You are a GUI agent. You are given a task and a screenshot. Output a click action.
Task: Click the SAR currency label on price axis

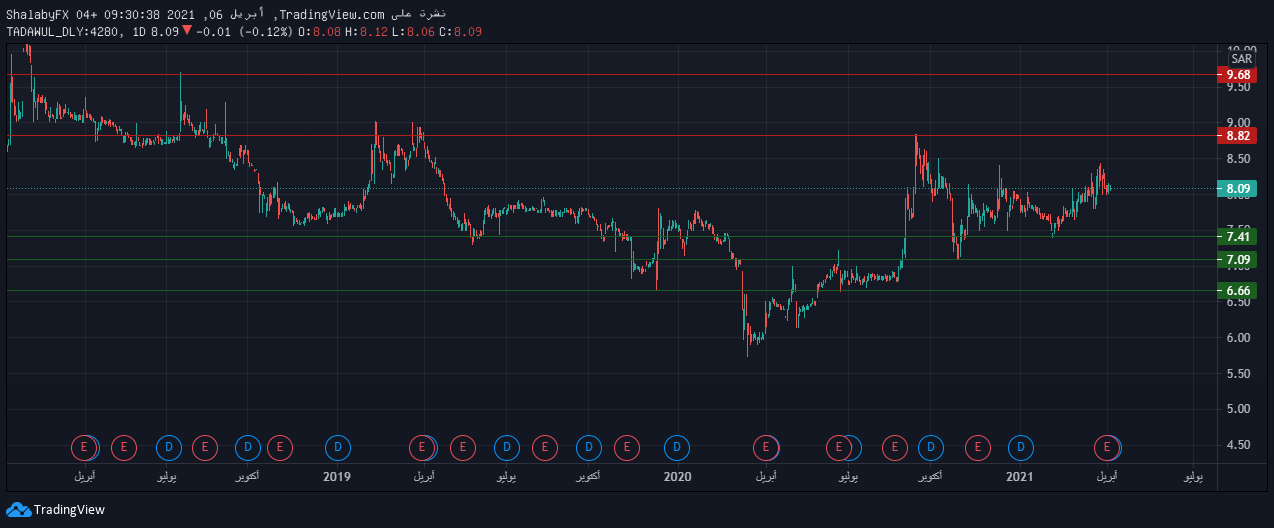[1242, 59]
